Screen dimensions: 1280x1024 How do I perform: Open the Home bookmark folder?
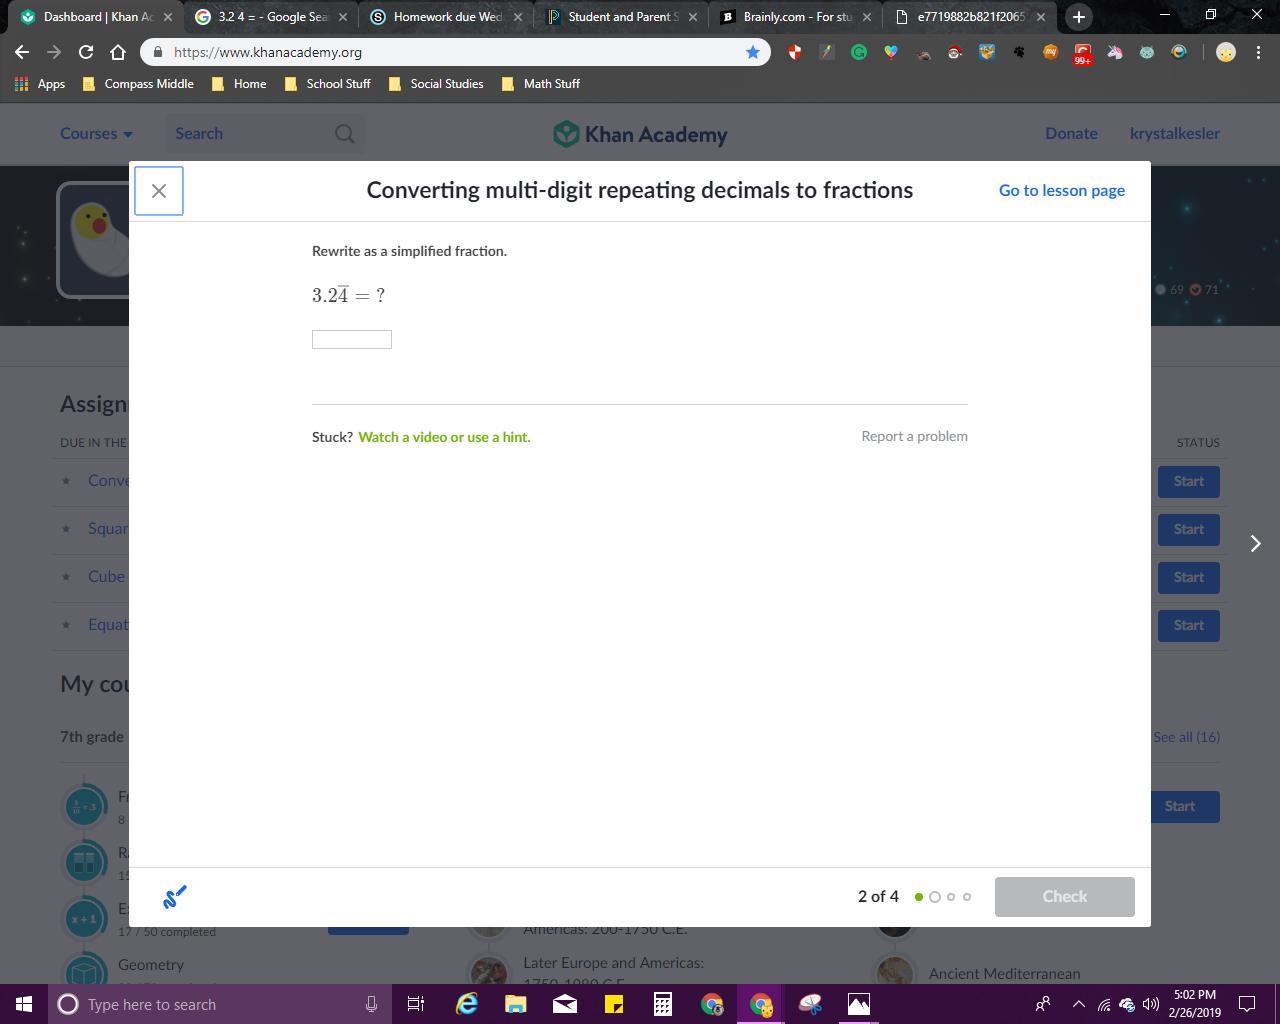tap(238, 84)
